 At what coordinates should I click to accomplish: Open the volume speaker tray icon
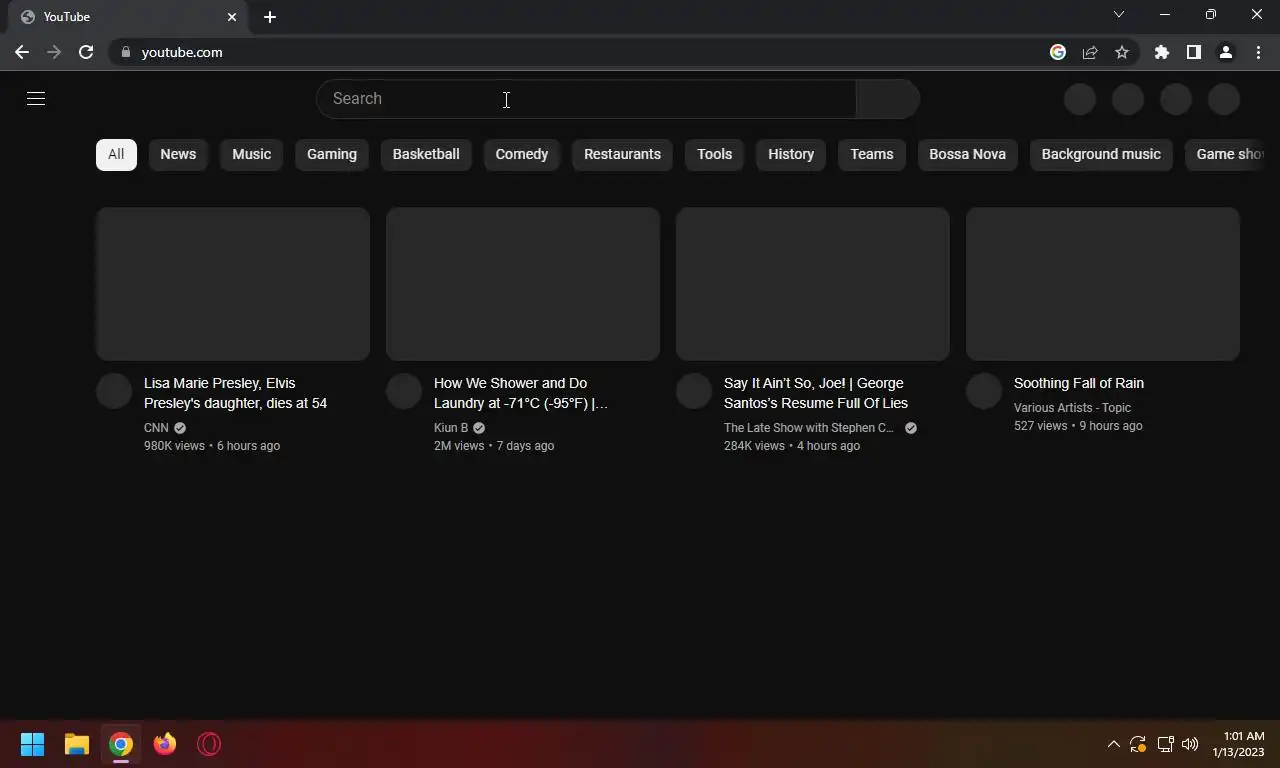click(x=1190, y=744)
